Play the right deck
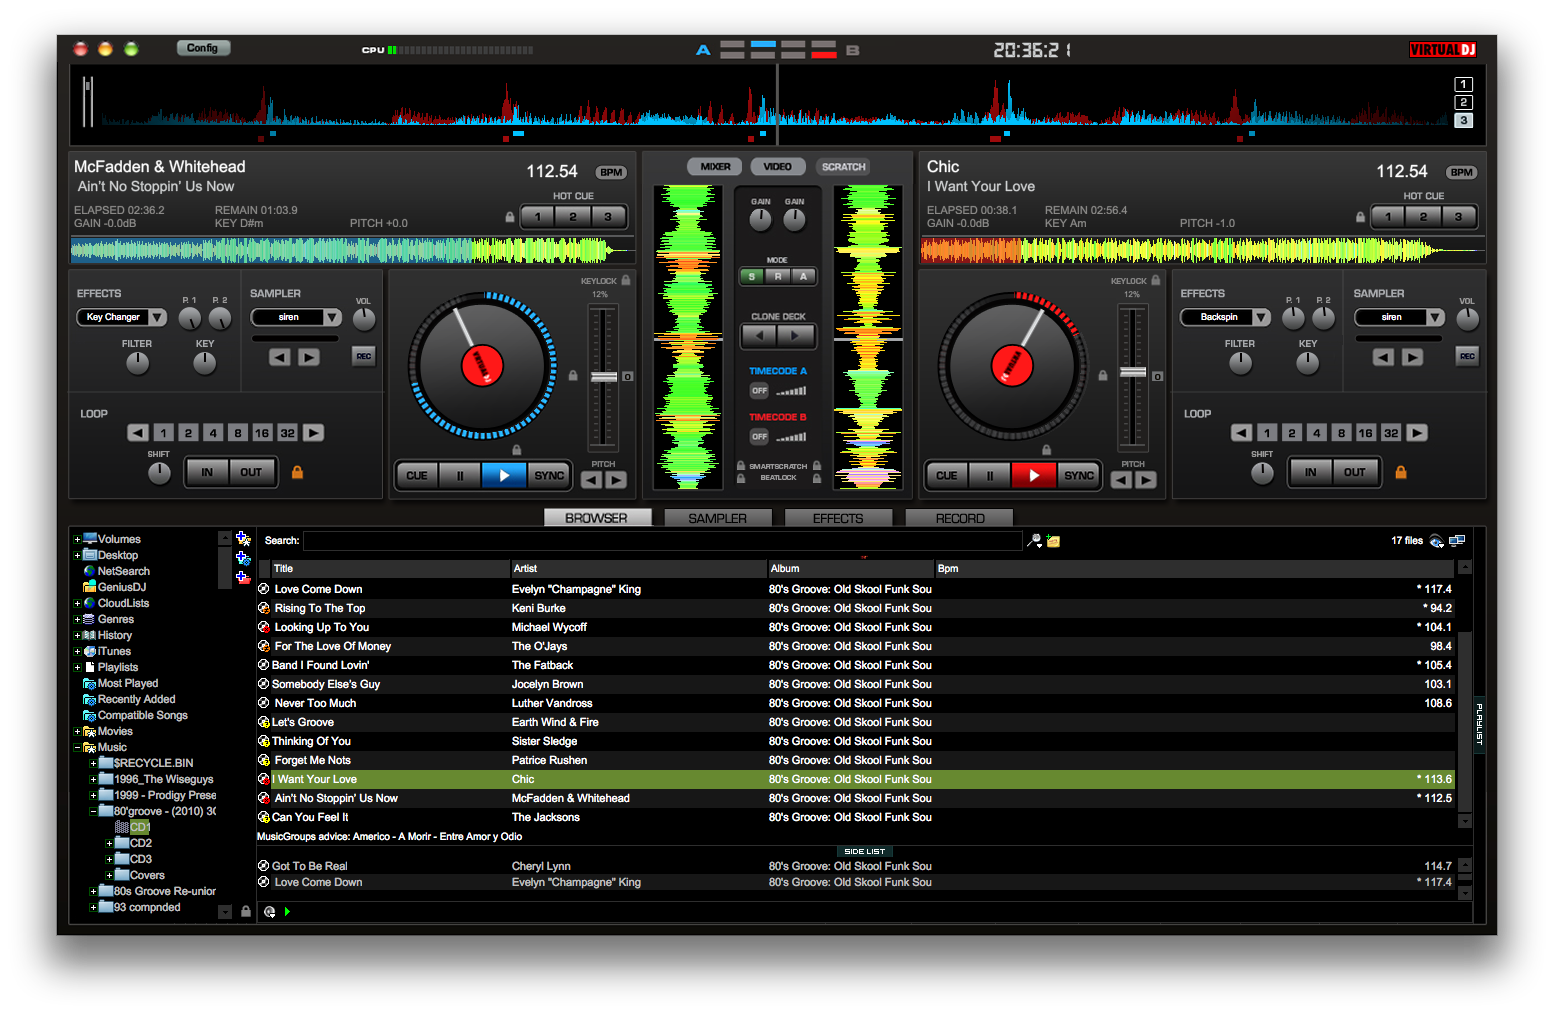 click(x=1034, y=476)
